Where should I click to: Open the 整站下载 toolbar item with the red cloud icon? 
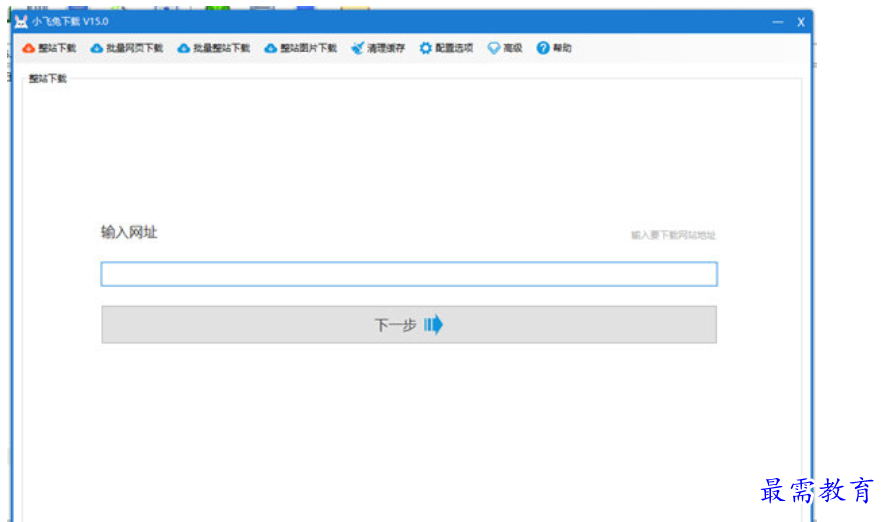click(48, 48)
